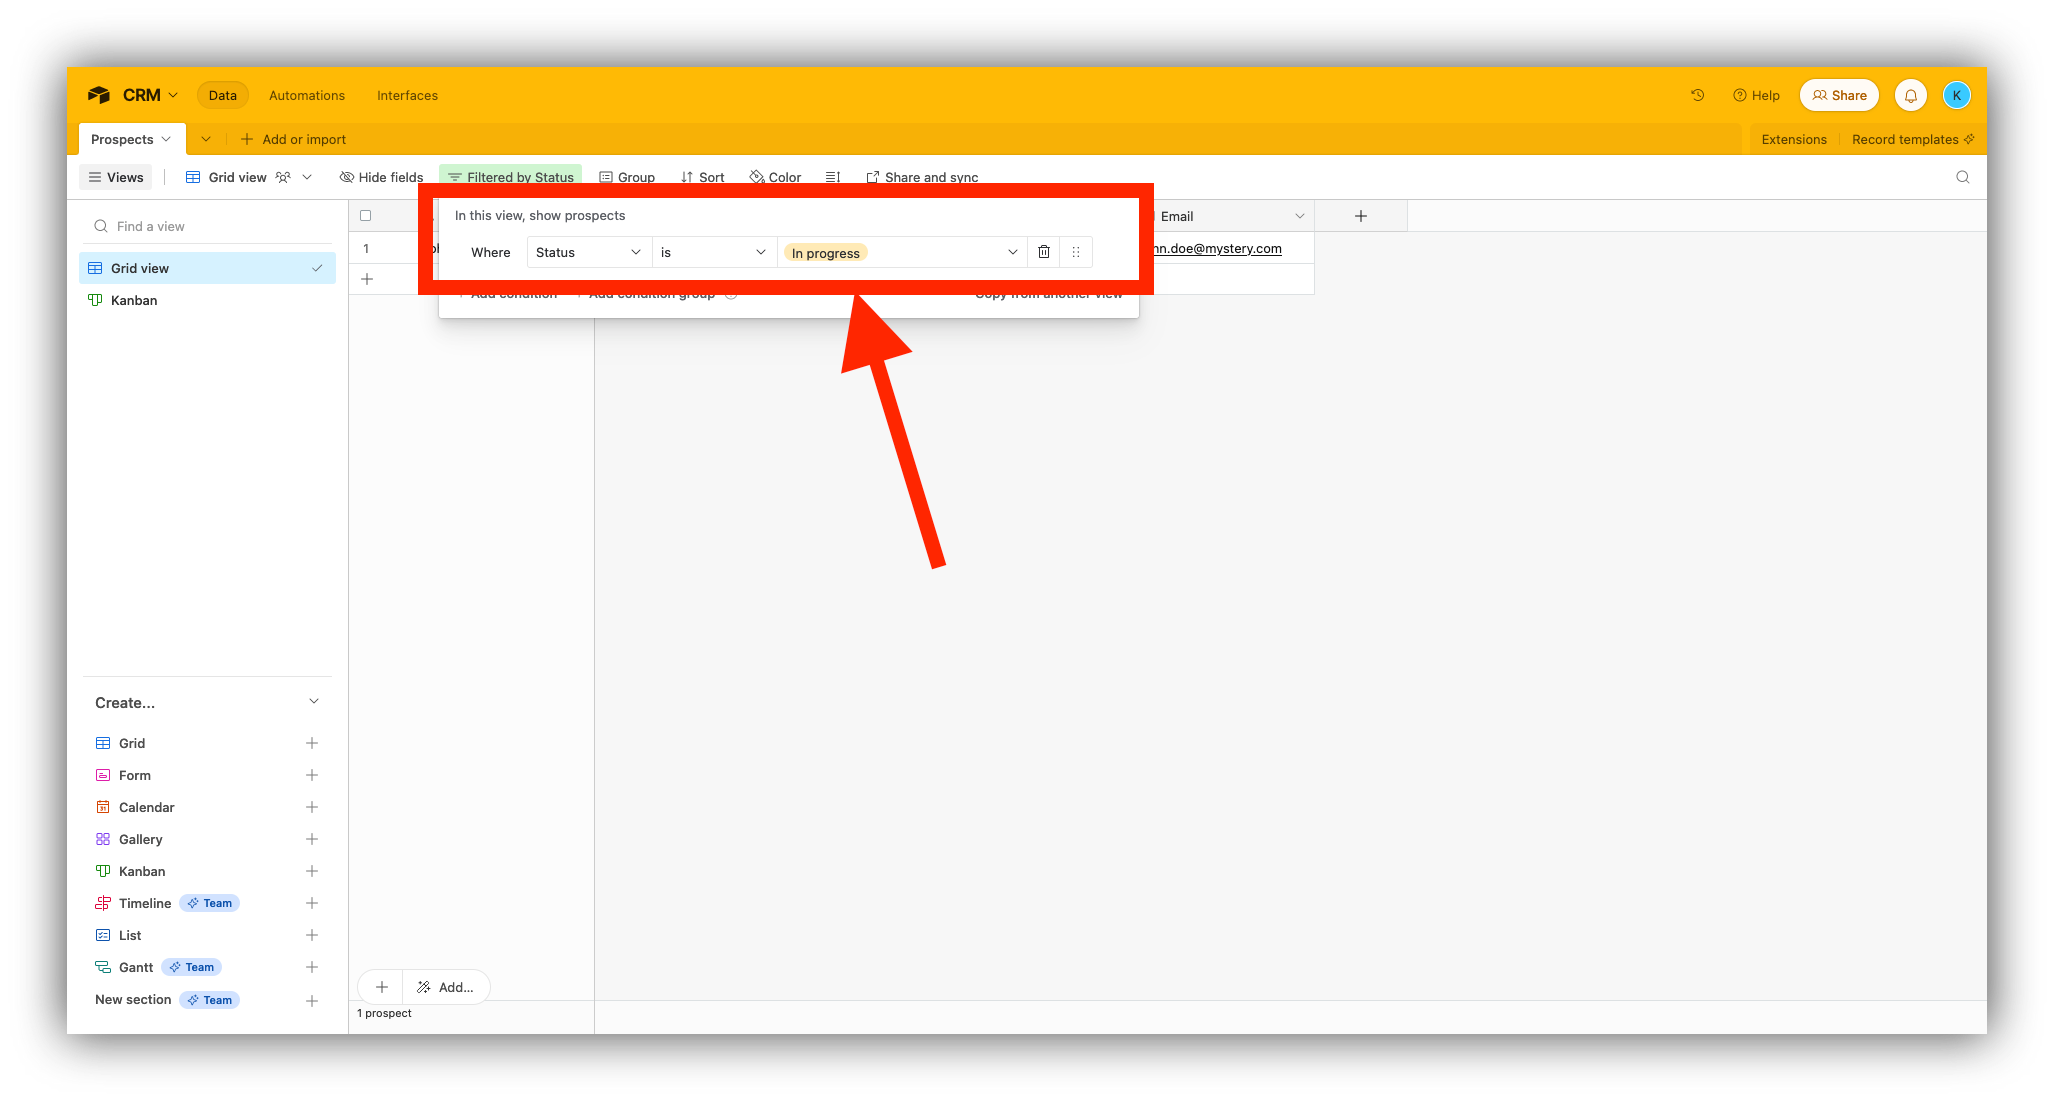Click Hide fields in toolbar
The image size is (2054, 1101).
click(381, 177)
